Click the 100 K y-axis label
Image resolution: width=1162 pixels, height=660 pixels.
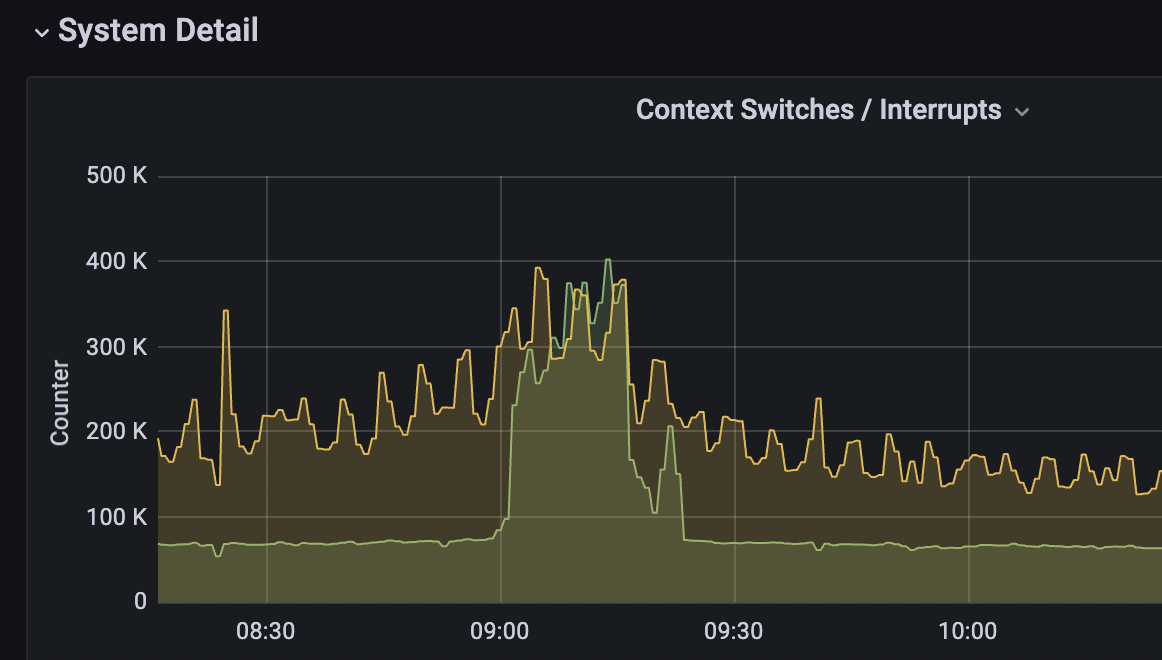point(117,517)
